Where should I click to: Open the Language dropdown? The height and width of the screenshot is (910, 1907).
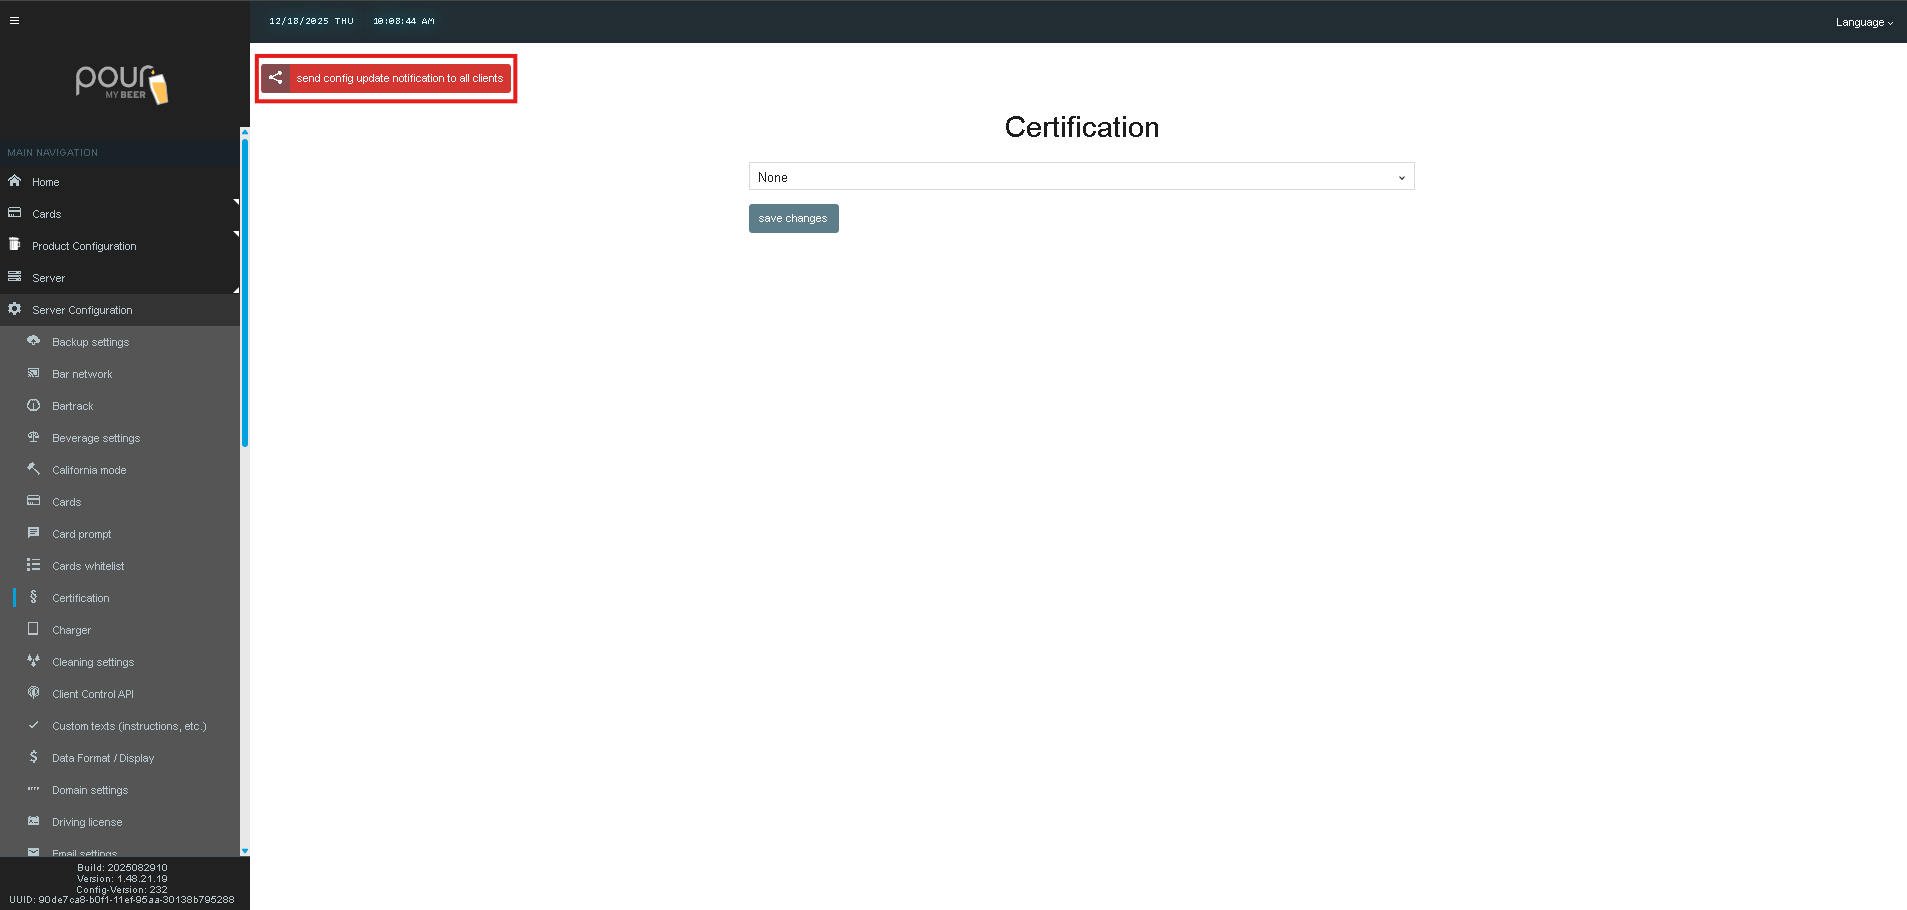[1863, 22]
